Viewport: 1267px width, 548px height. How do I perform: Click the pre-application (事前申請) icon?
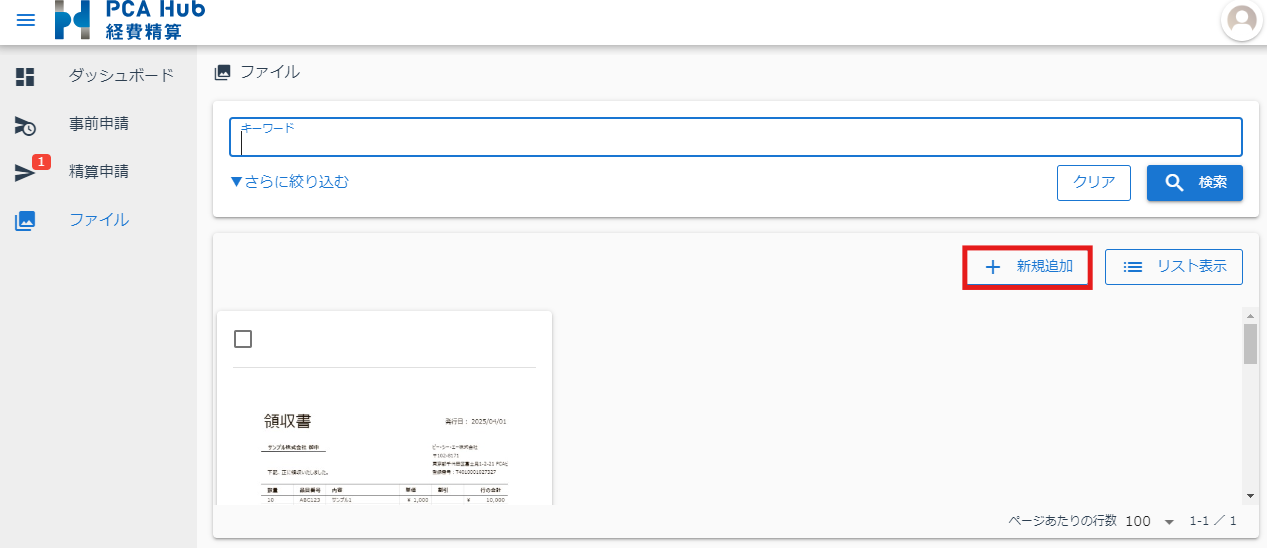(25, 125)
